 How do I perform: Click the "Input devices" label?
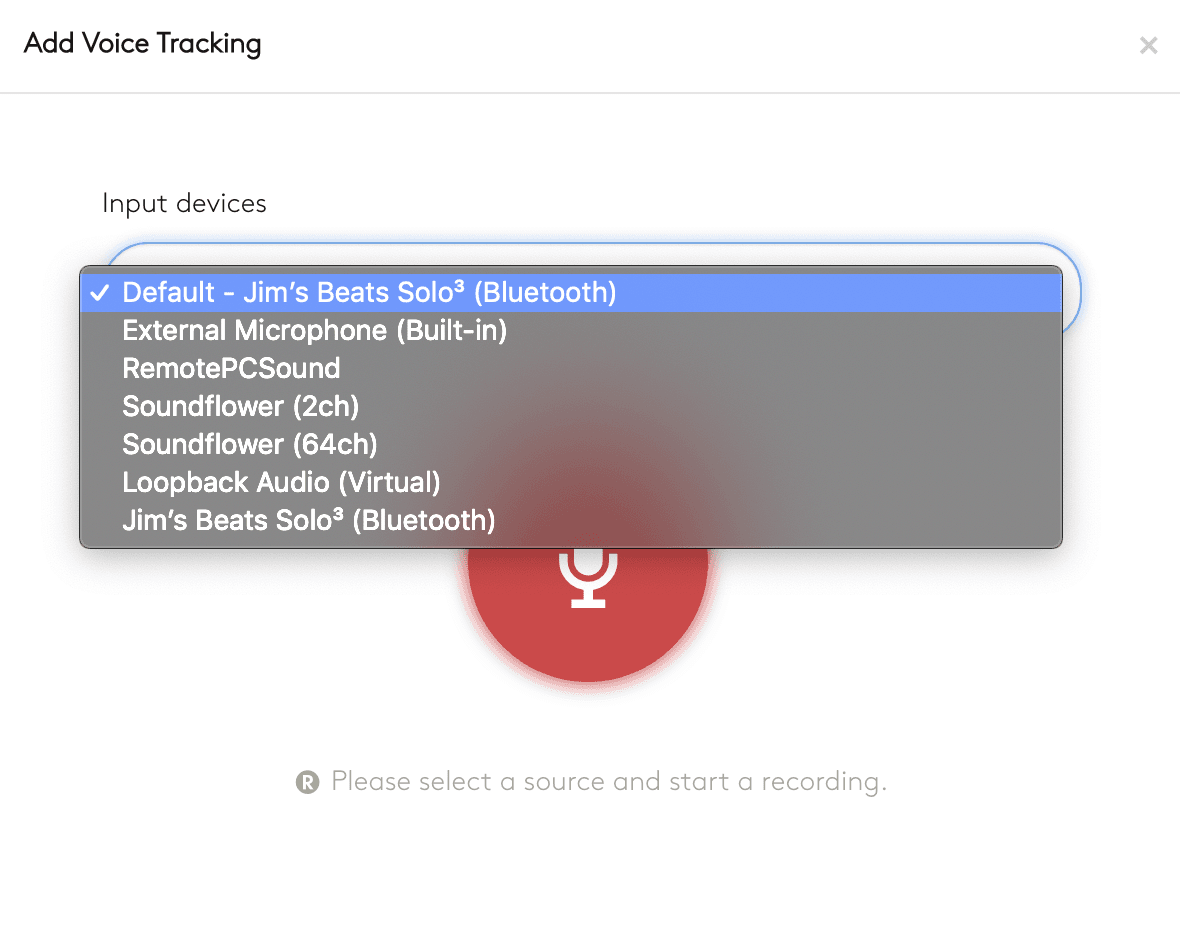[184, 204]
